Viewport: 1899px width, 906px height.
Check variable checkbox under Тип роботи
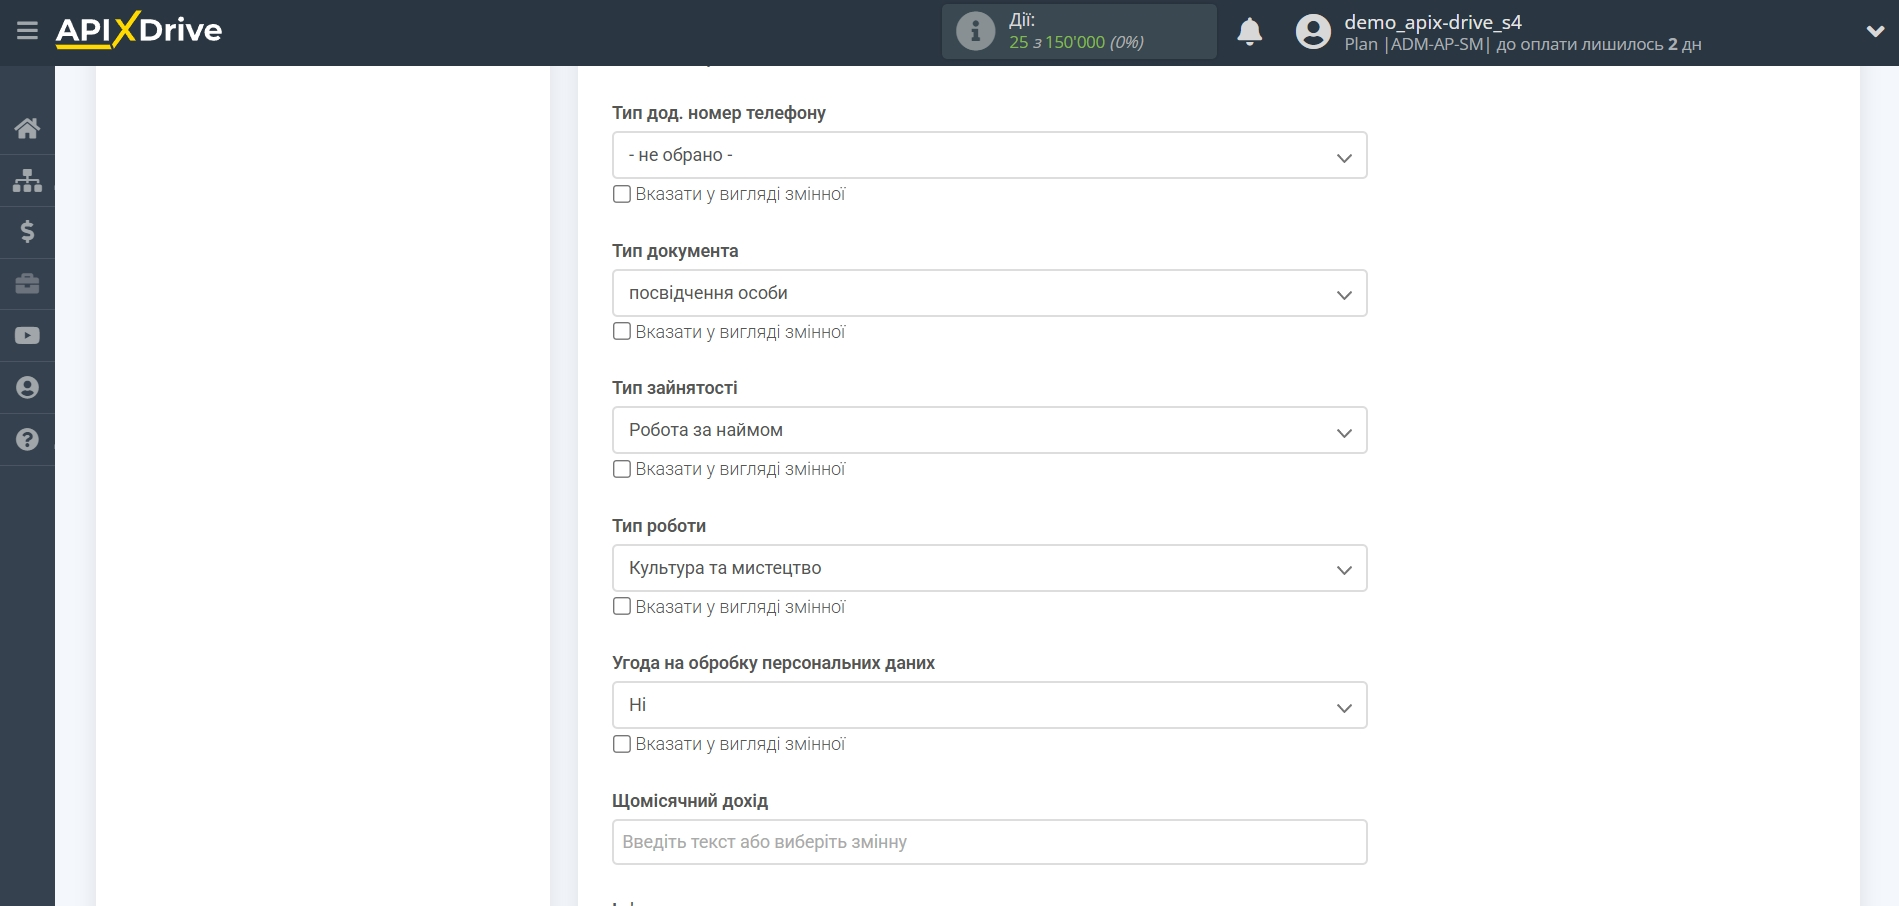[x=622, y=607]
